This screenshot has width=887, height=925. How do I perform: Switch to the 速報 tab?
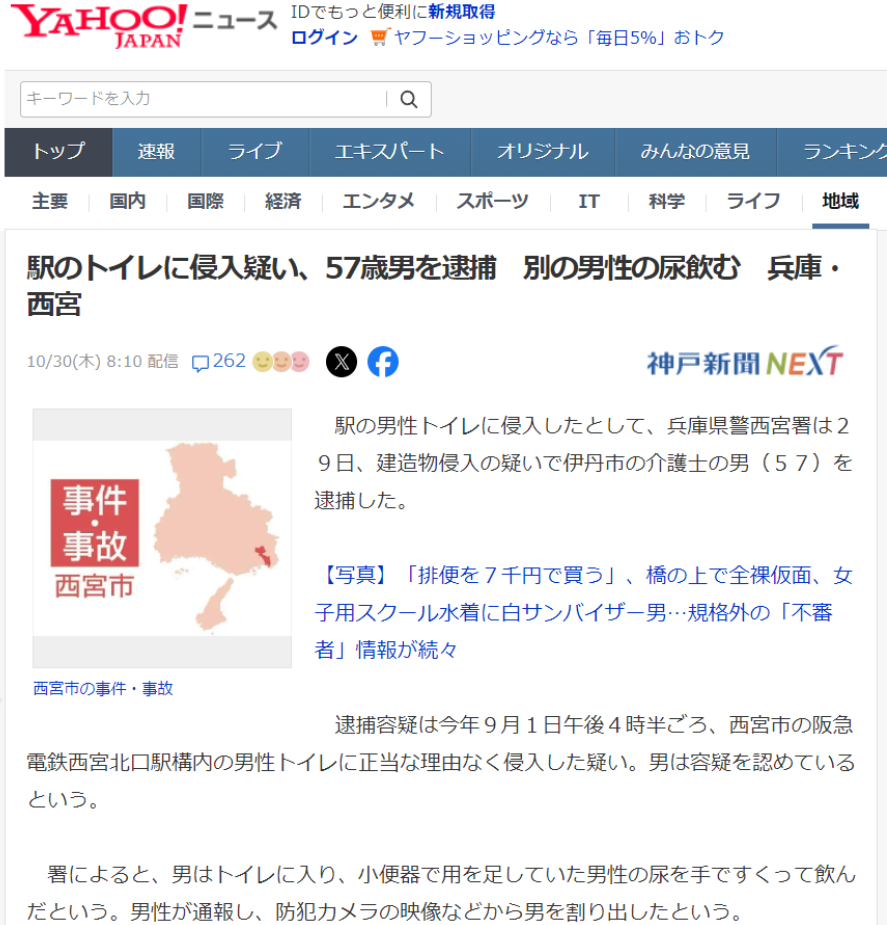tap(156, 152)
